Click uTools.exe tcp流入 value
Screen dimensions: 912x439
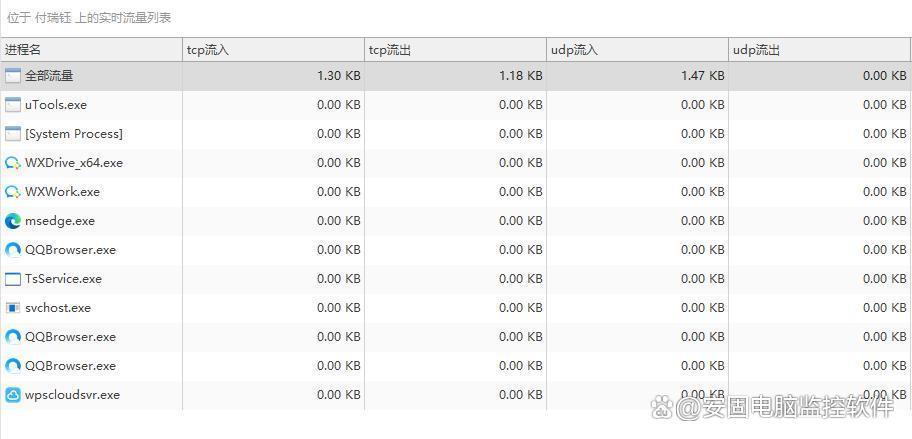[x=339, y=105]
